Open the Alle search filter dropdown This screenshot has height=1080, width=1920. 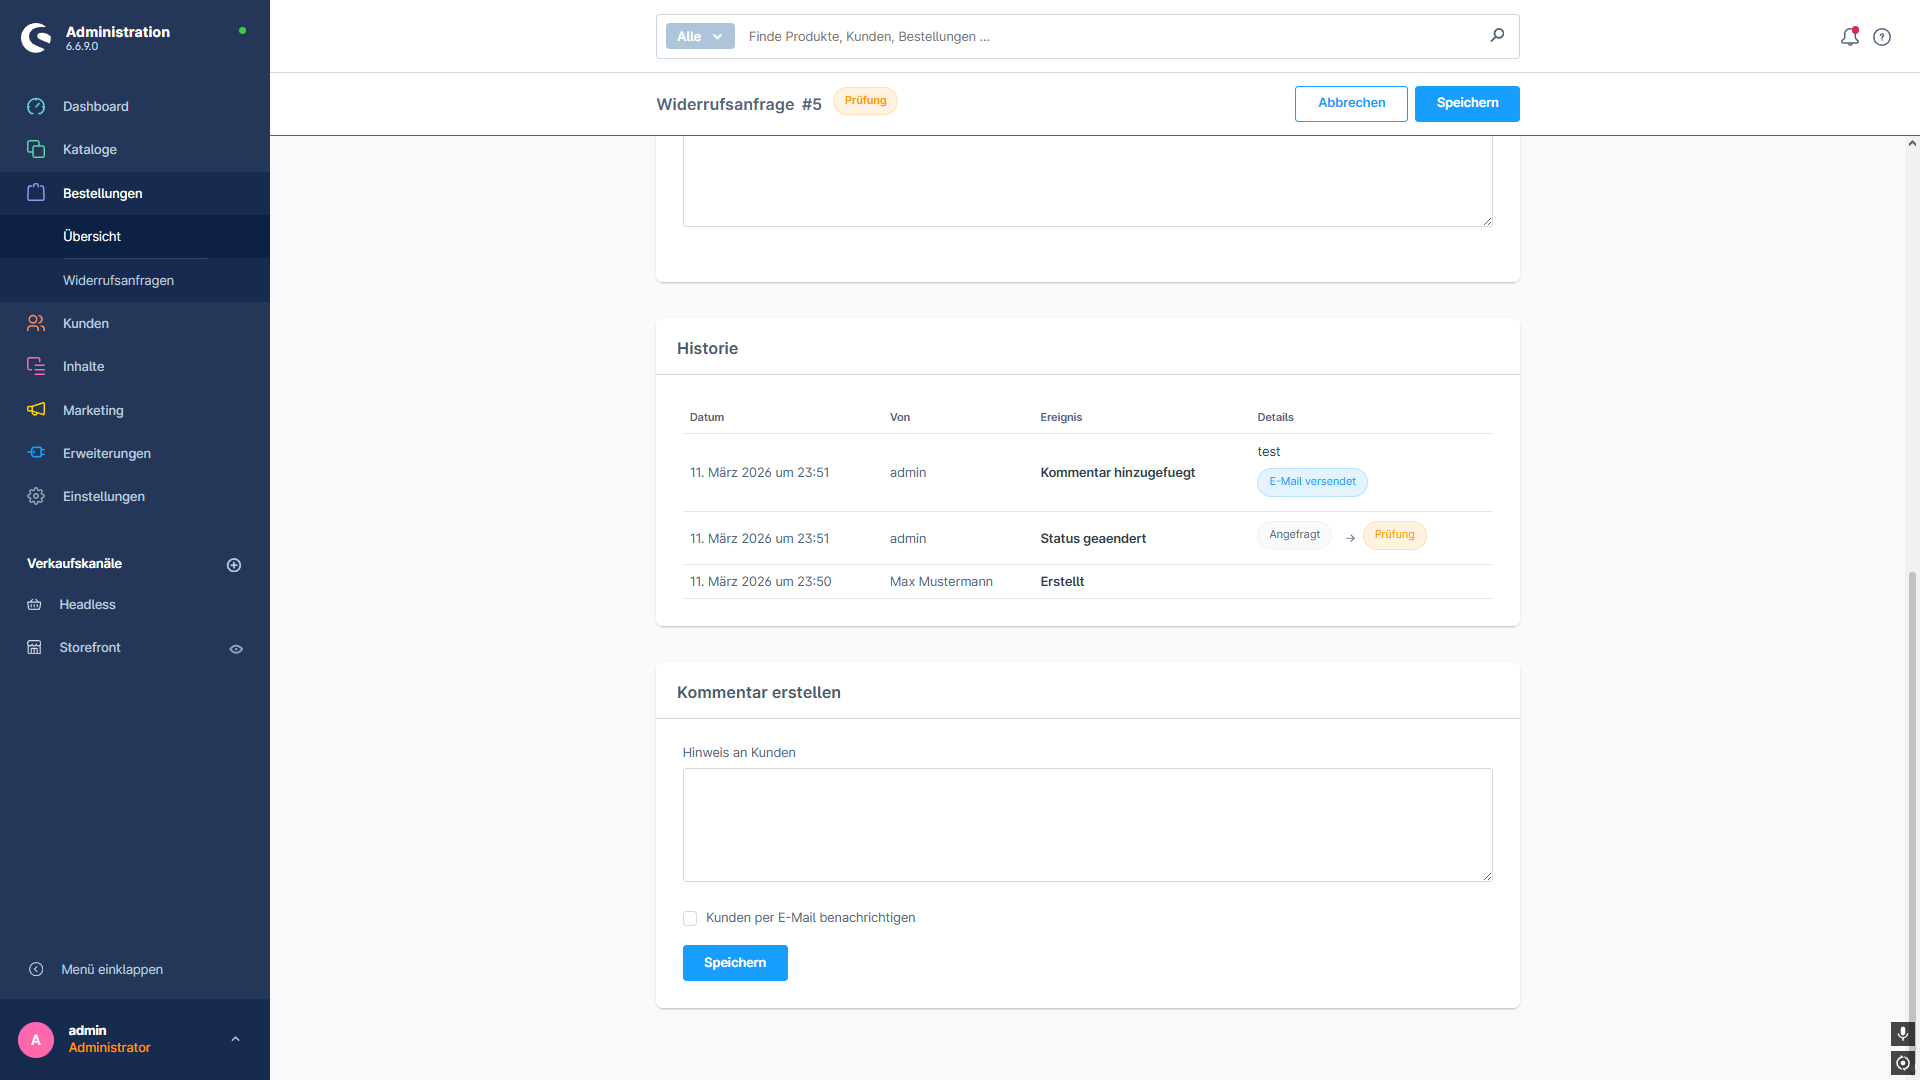[700, 36]
